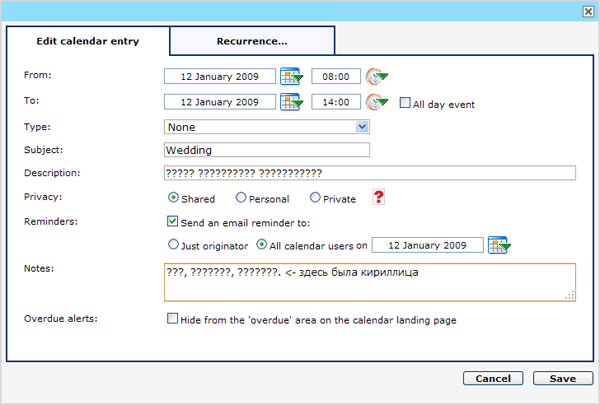
Task: Select the Edit calendar entry tab
Action: coord(88,41)
